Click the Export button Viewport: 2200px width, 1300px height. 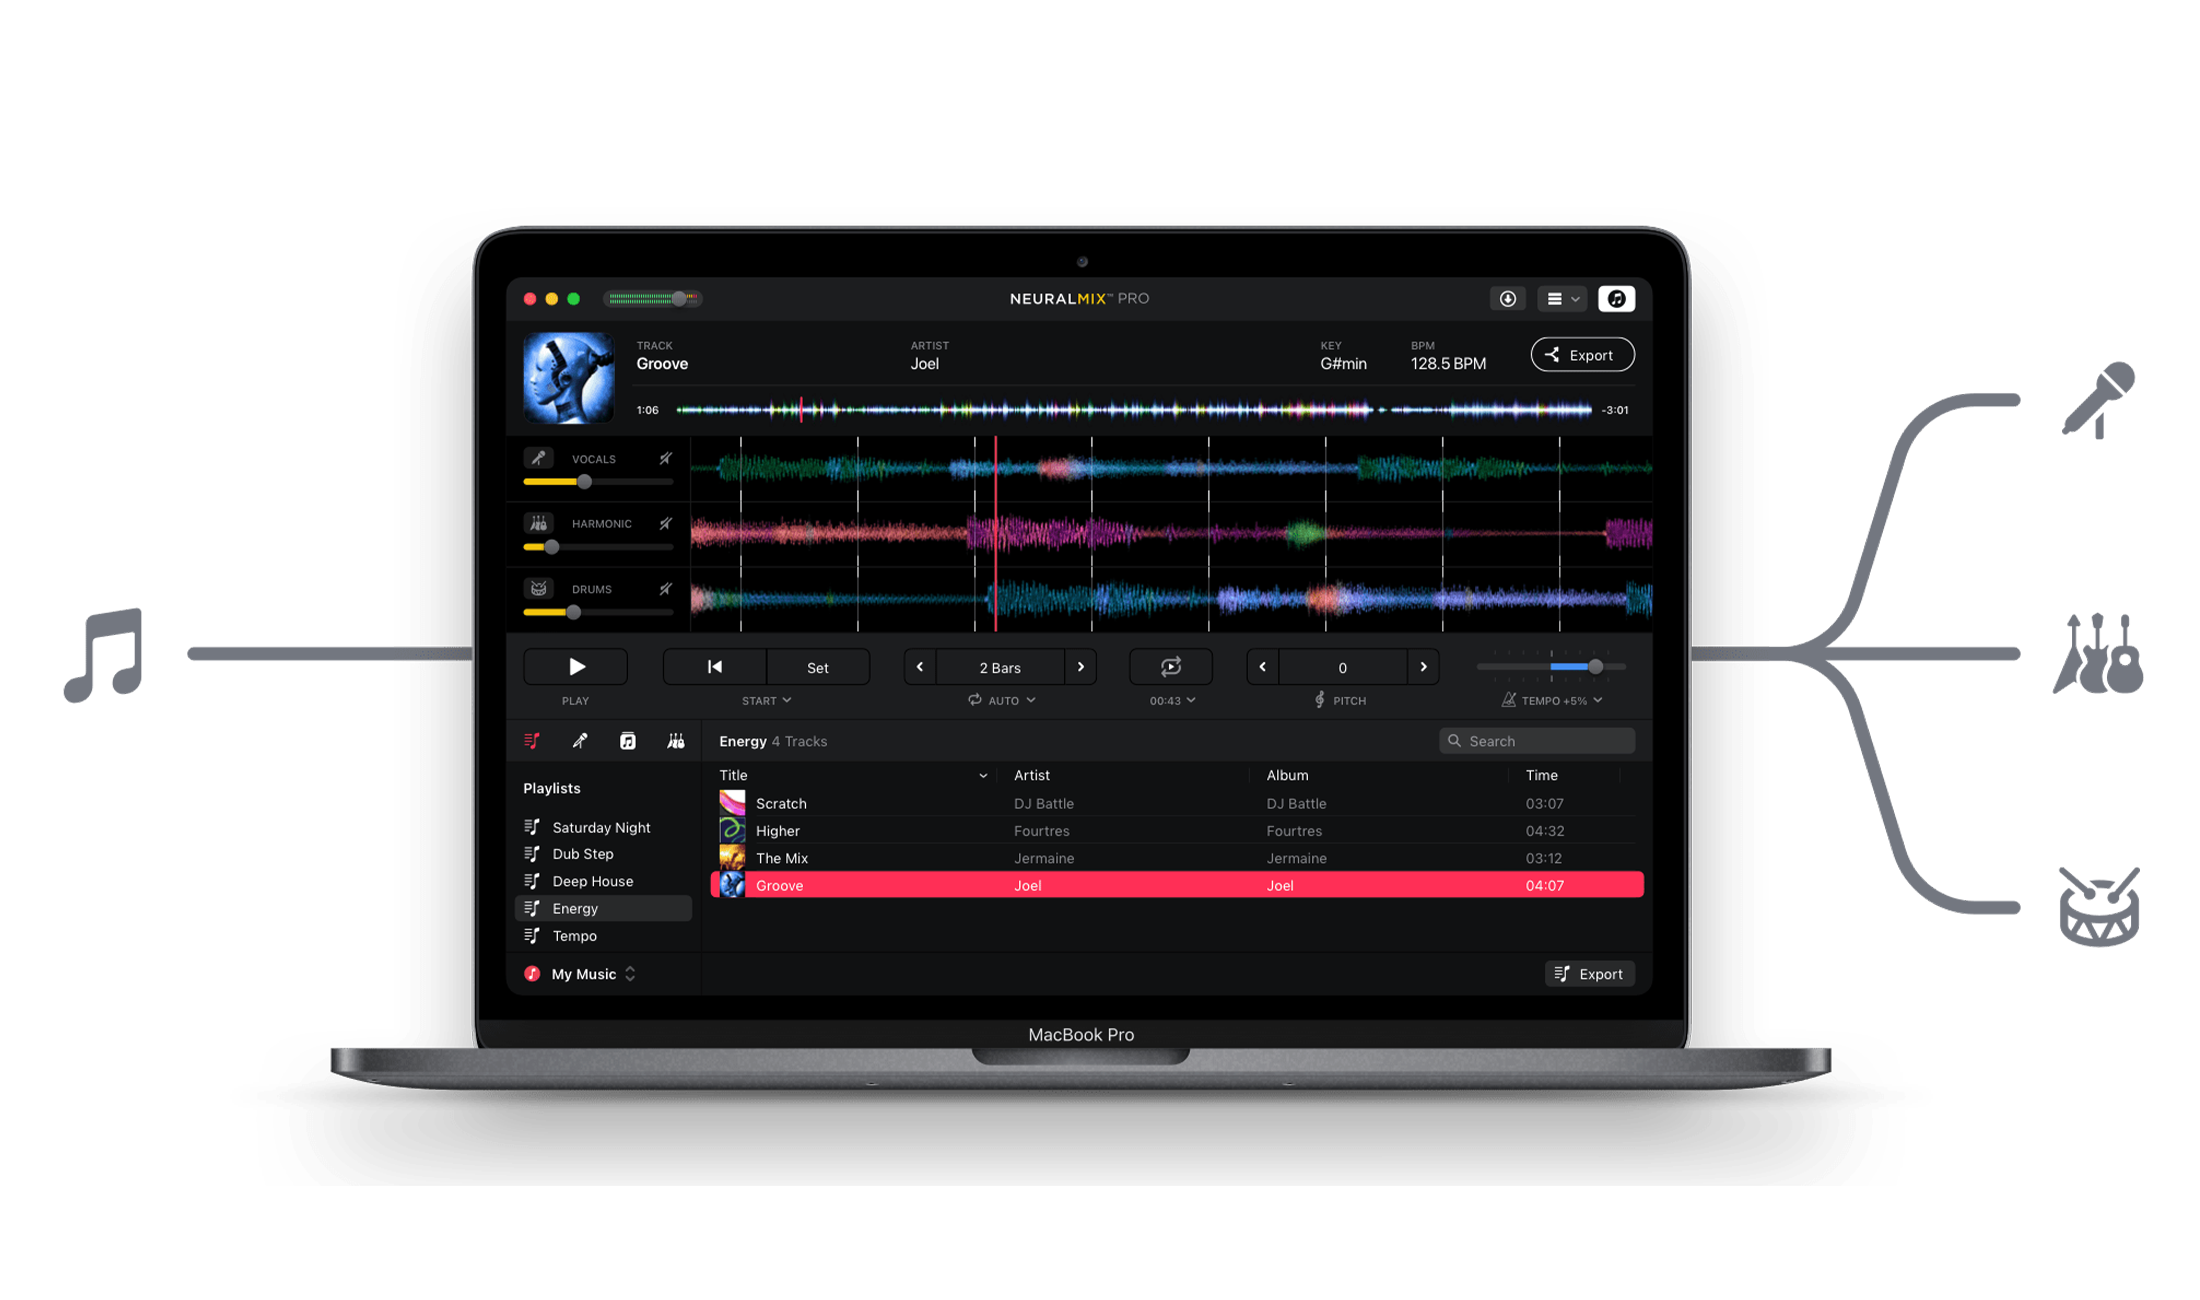pos(1581,356)
